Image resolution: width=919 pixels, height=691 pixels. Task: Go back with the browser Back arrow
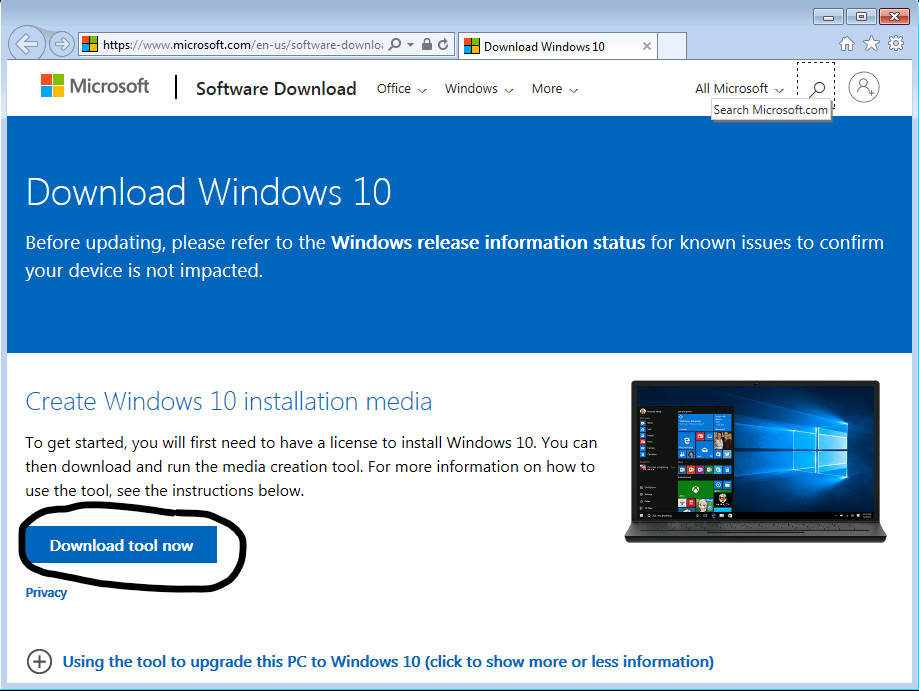coord(26,44)
